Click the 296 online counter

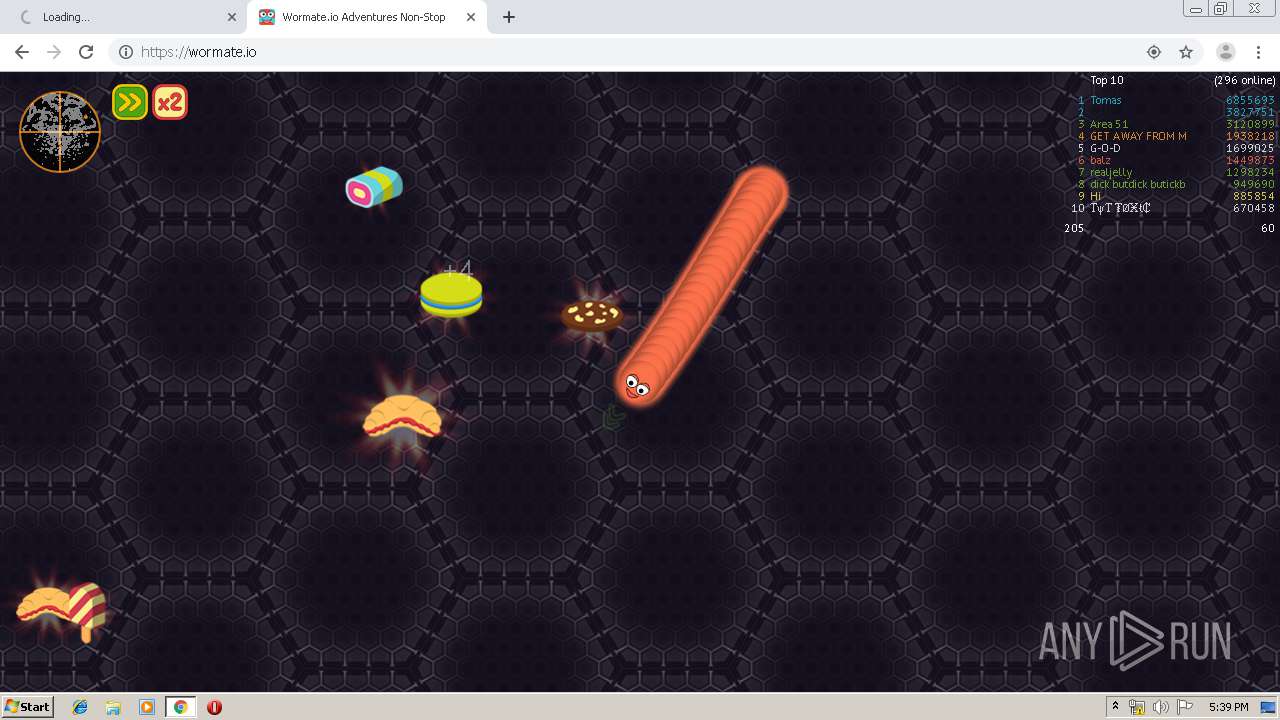(1245, 80)
